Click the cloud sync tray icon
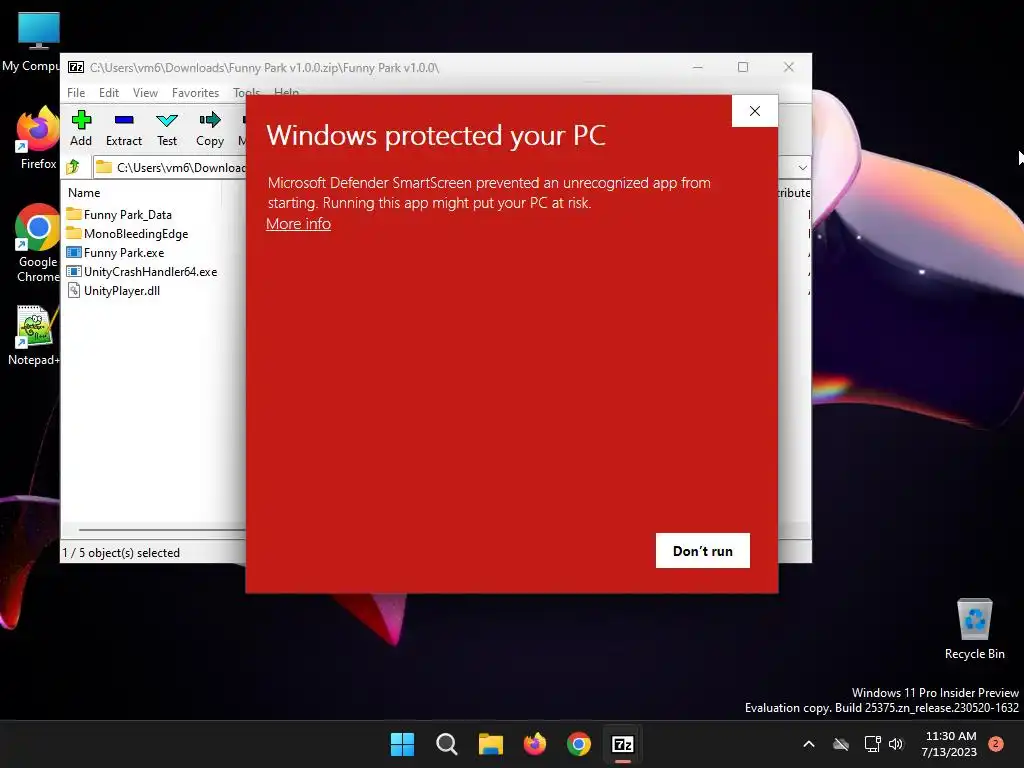The image size is (1024, 768). click(x=841, y=744)
